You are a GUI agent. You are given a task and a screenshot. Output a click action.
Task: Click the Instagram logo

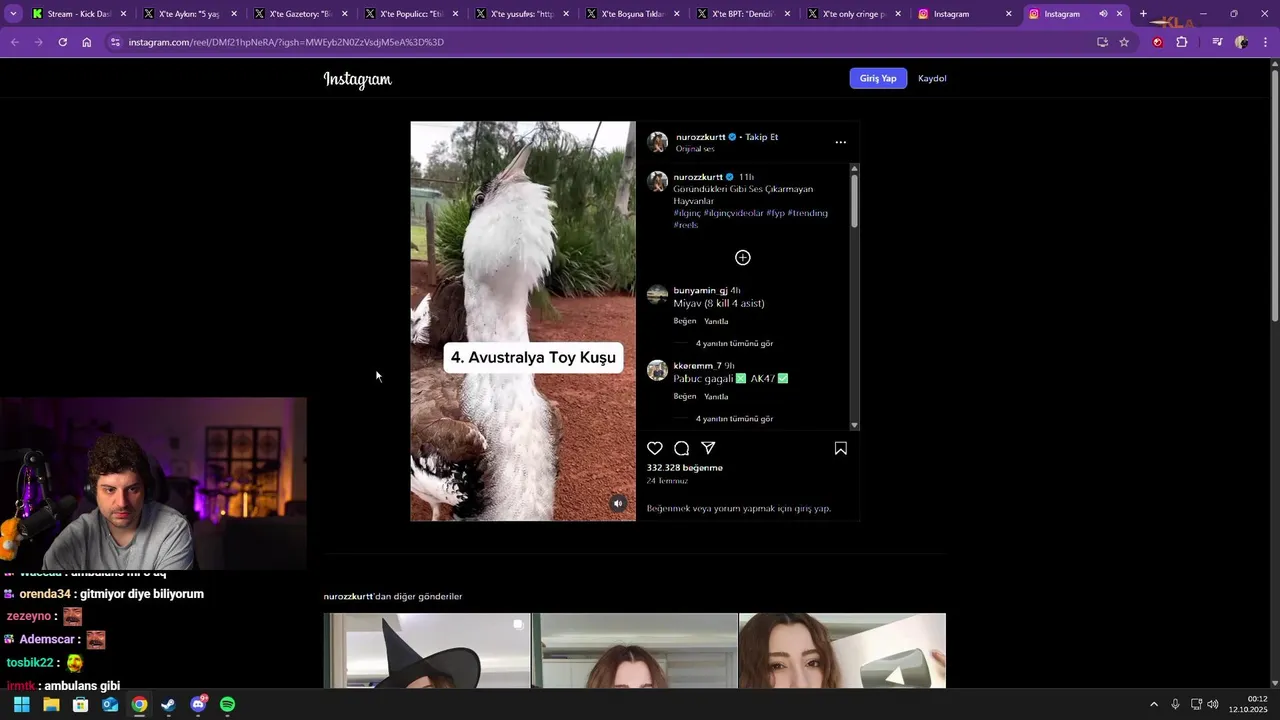[x=358, y=79]
